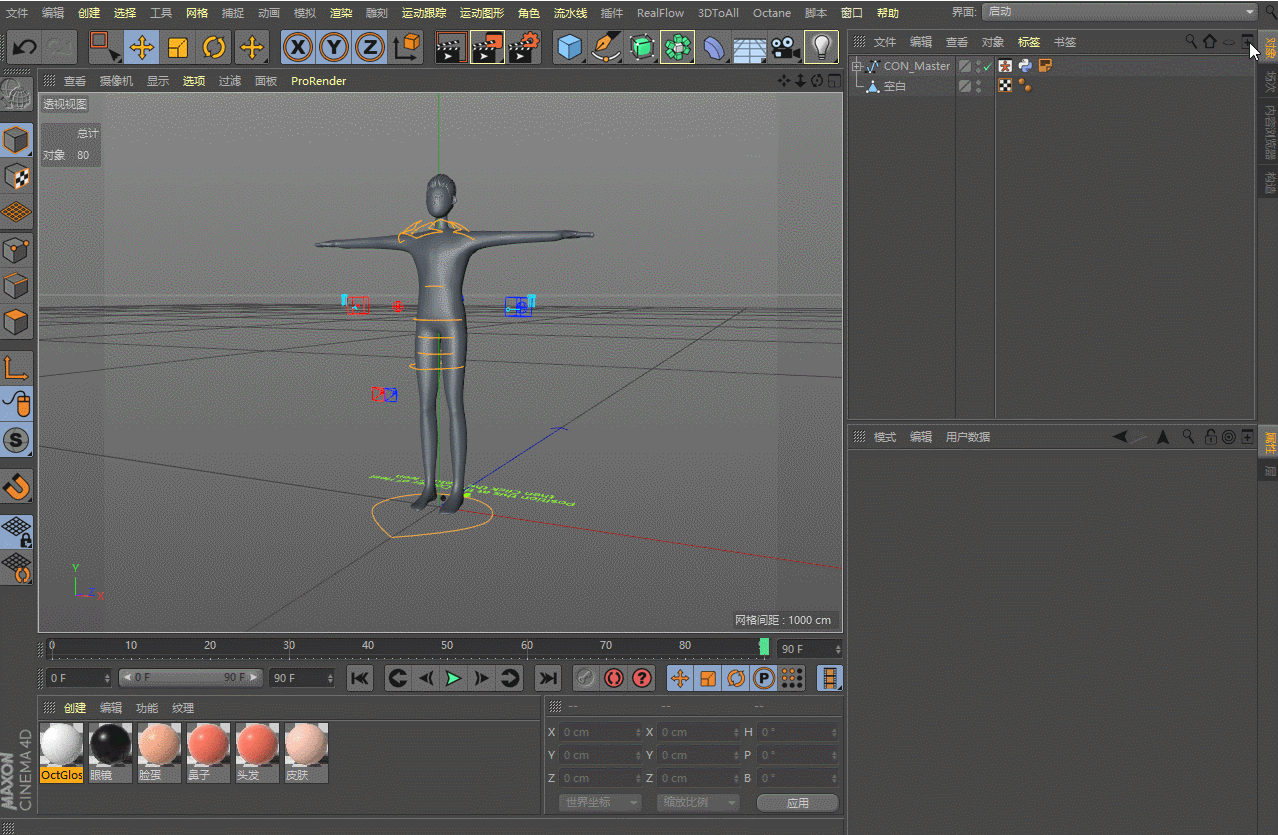Viewport: 1278px width, 835px height.
Task: Toggle the Z axis lock
Action: (370, 47)
